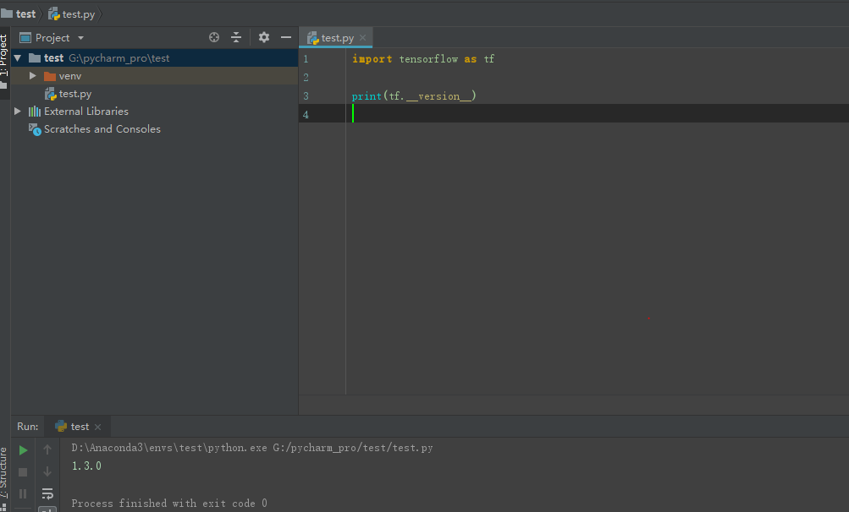This screenshot has width=849, height=512.
Task: Jump up the run output stack trace
Action: pyautogui.click(x=48, y=449)
